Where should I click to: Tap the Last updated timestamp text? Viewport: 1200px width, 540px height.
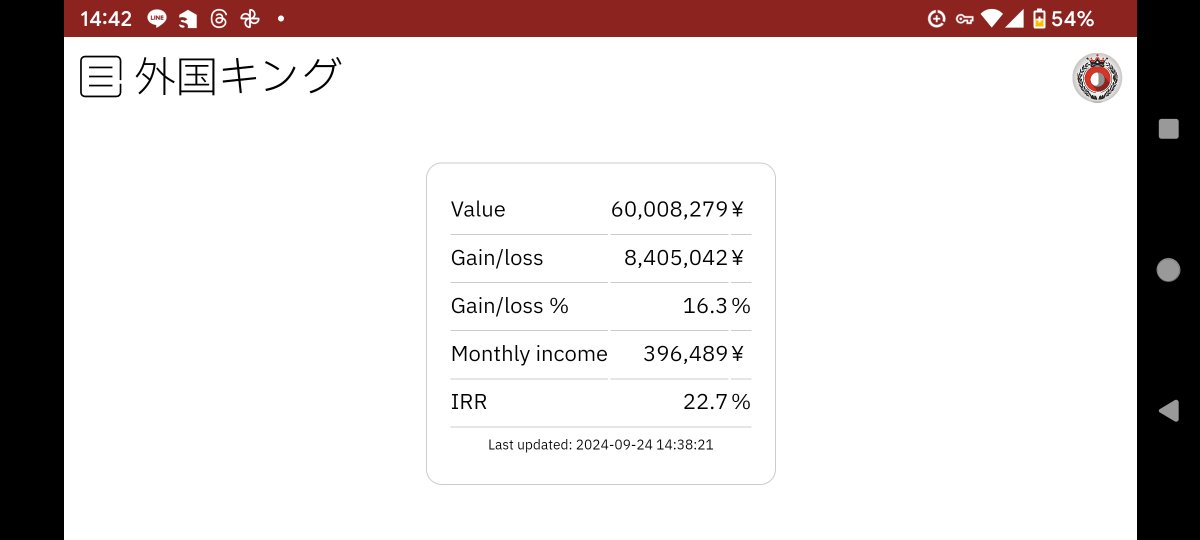click(x=600, y=445)
